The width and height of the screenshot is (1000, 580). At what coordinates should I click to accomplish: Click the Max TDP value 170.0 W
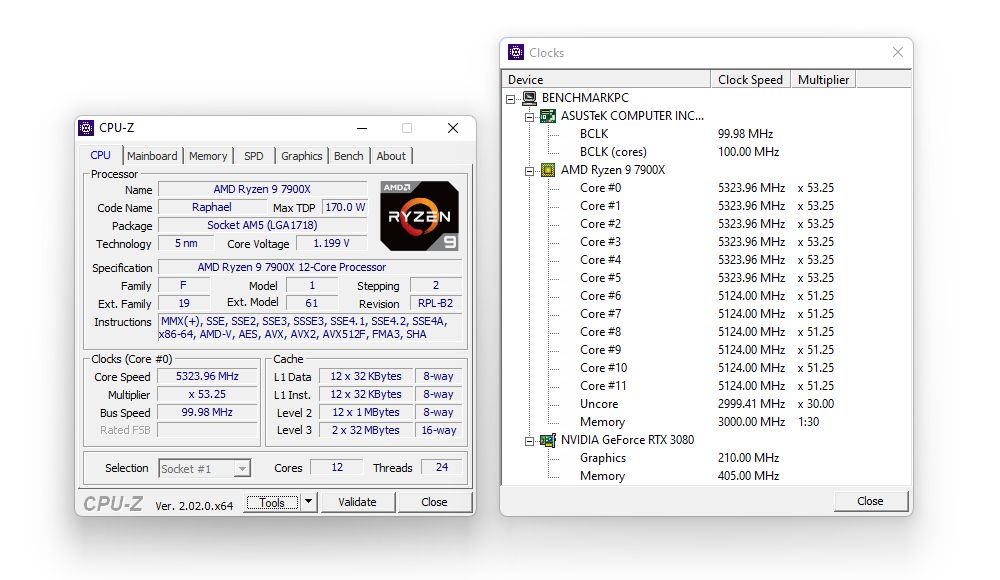pos(344,207)
